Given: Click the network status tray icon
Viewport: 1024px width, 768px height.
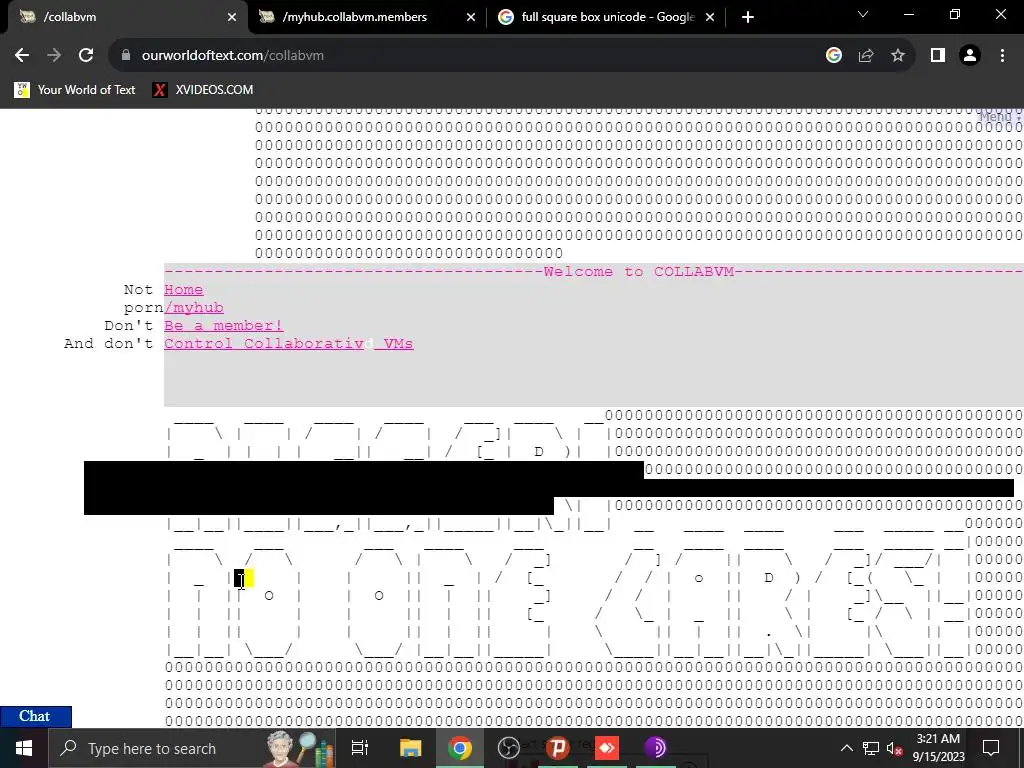Looking at the screenshot, I should [871, 748].
